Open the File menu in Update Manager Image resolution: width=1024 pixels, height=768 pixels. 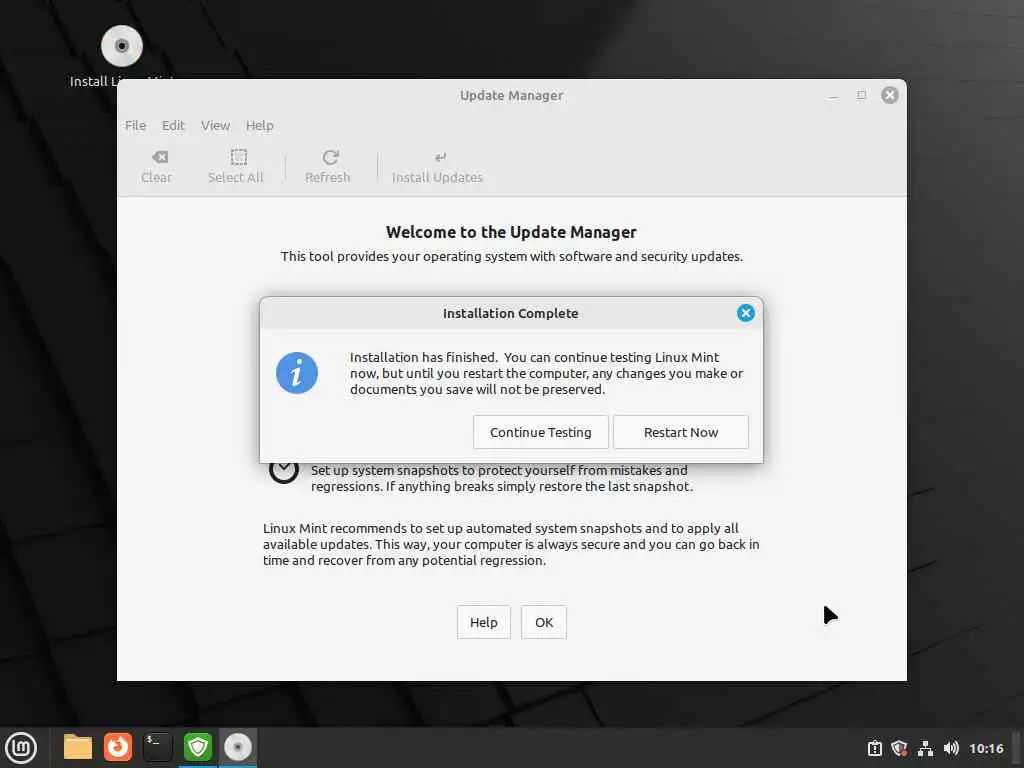(135, 125)
